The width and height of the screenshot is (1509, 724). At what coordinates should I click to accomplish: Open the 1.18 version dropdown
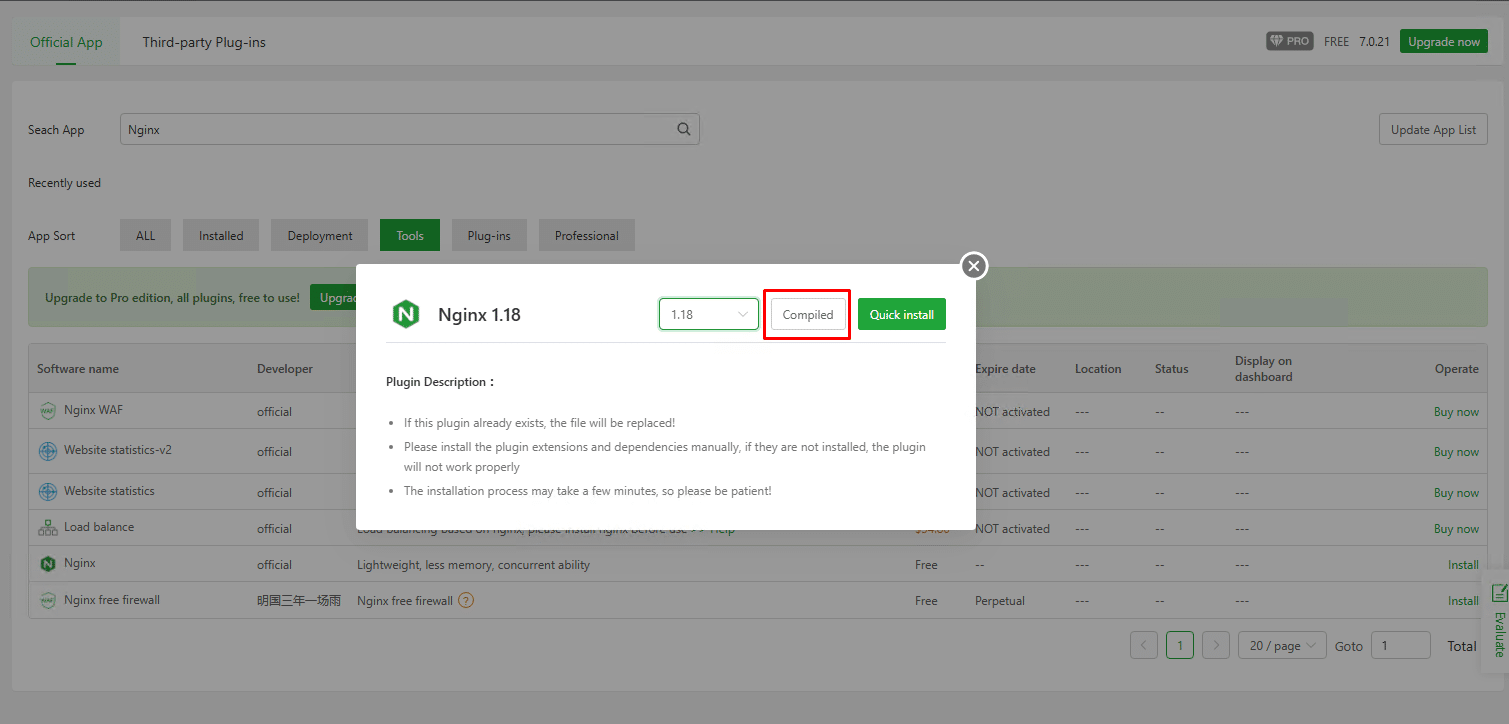pos(709,314)
